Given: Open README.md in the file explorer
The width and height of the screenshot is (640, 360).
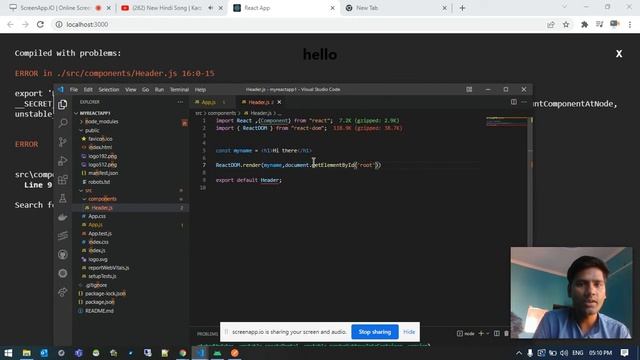Looking at the screenshot, I should click(x=99, y=311).
